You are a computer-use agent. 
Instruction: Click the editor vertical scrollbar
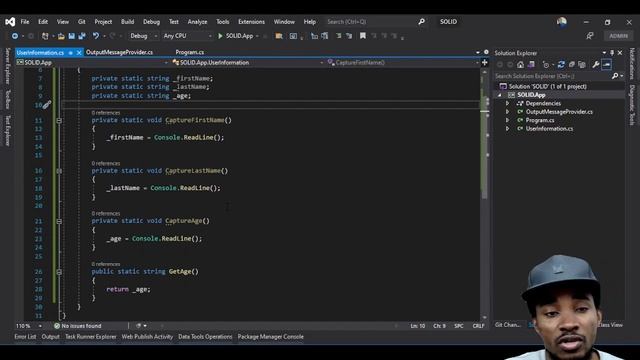click(x=484, y=195)
